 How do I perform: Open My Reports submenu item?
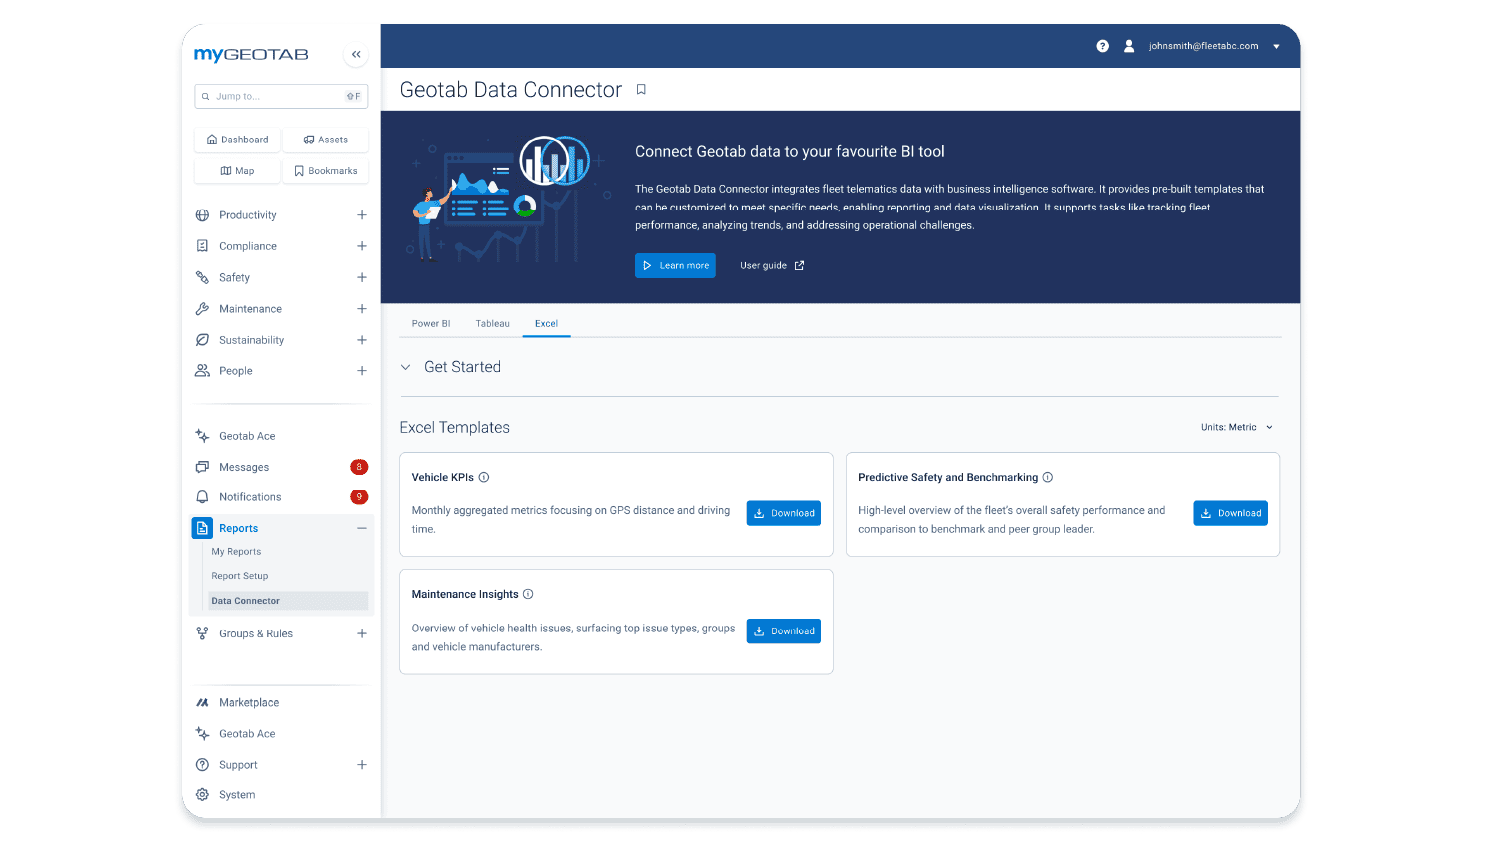236,552
